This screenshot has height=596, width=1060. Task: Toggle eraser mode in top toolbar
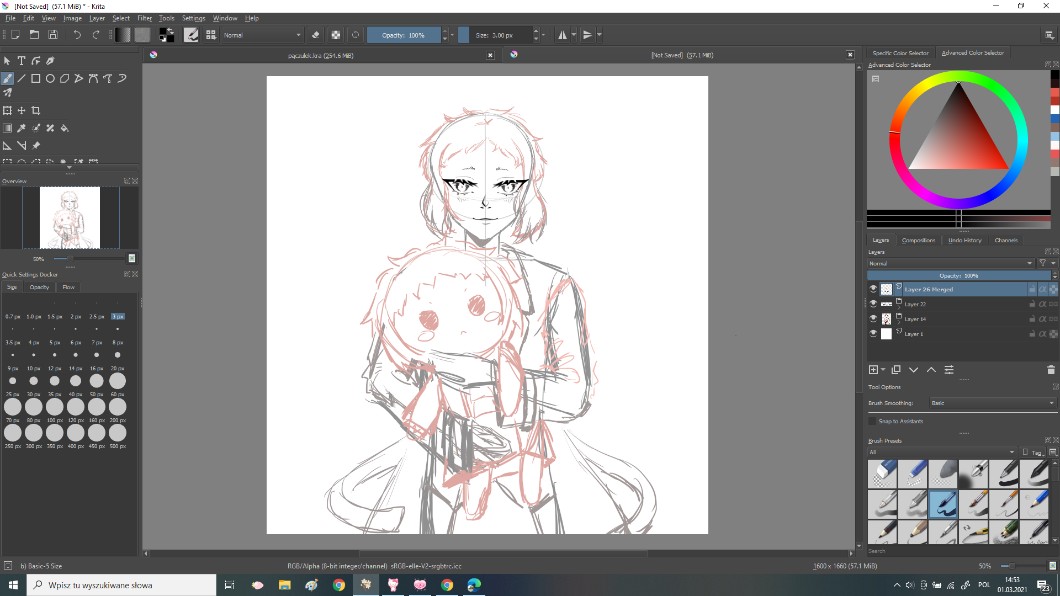tap(316, 35)
